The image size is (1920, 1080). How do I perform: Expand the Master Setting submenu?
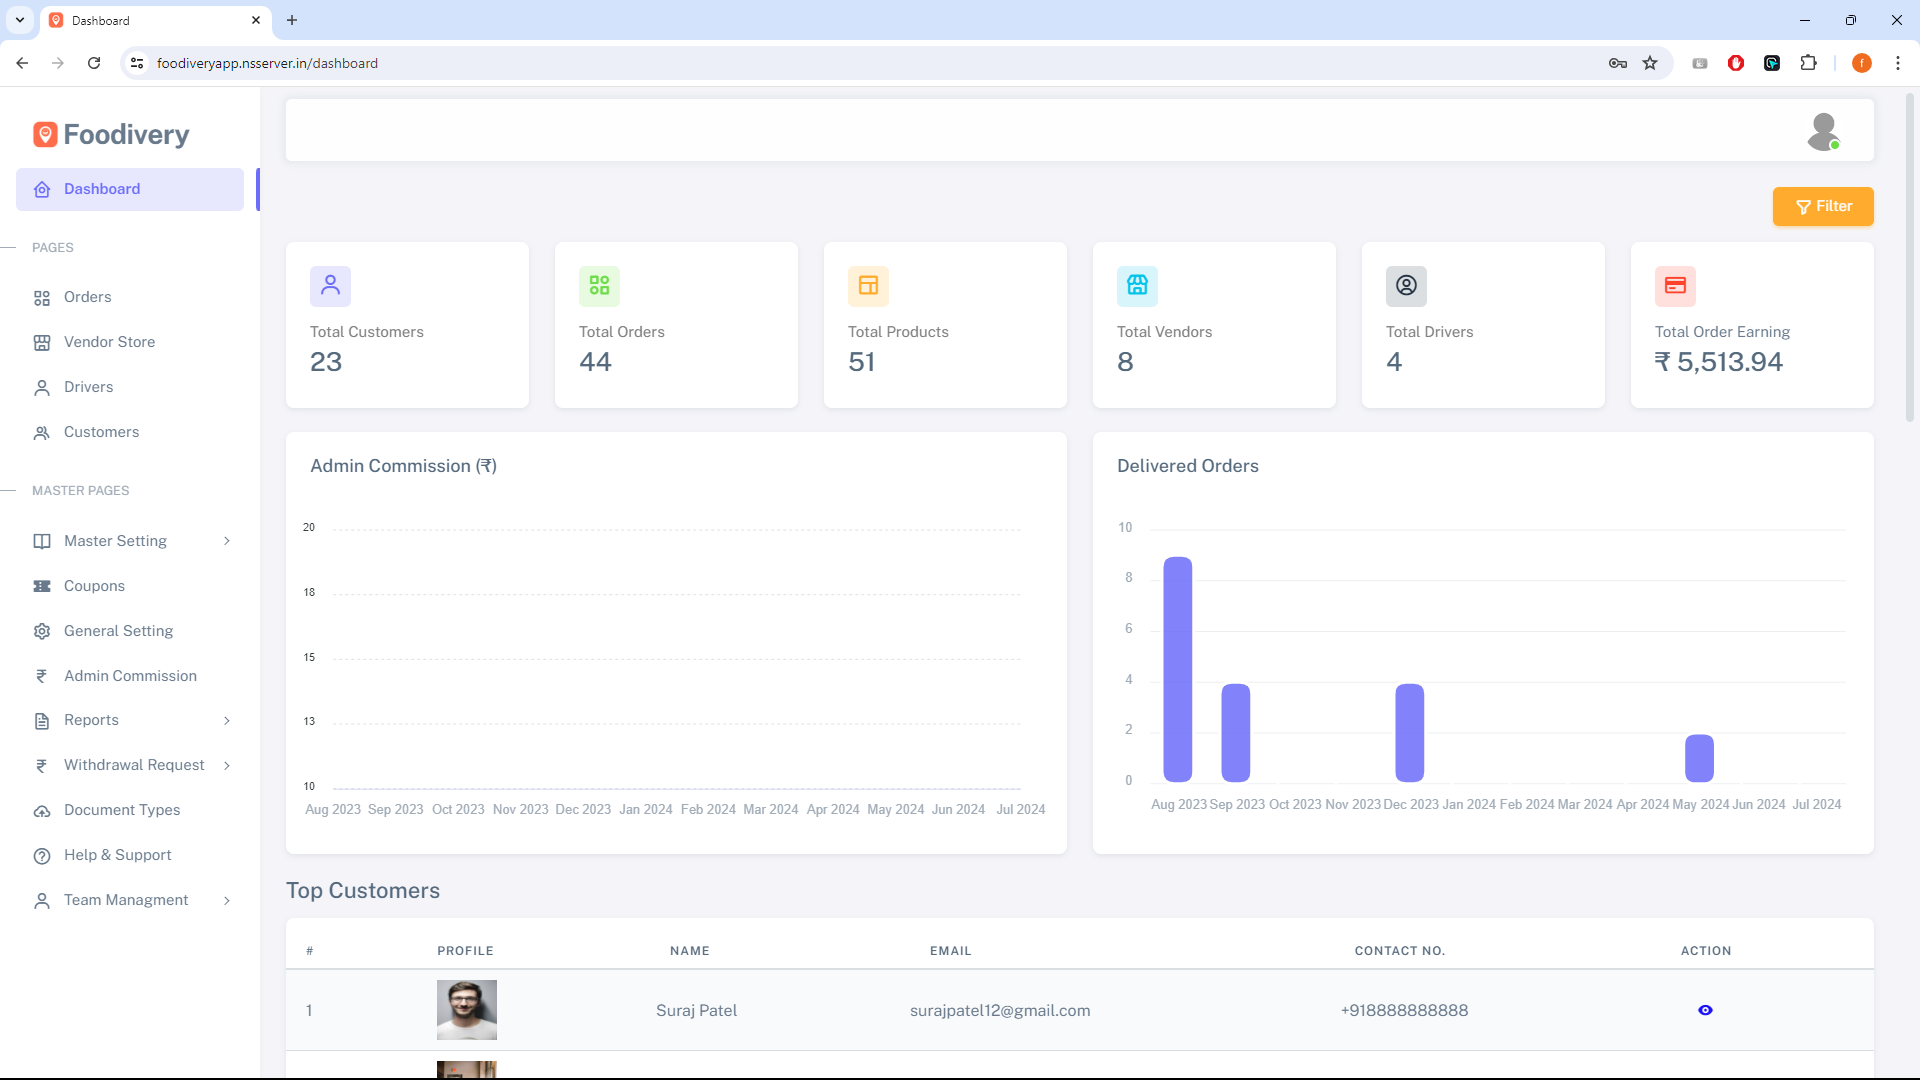coord(228,541)
